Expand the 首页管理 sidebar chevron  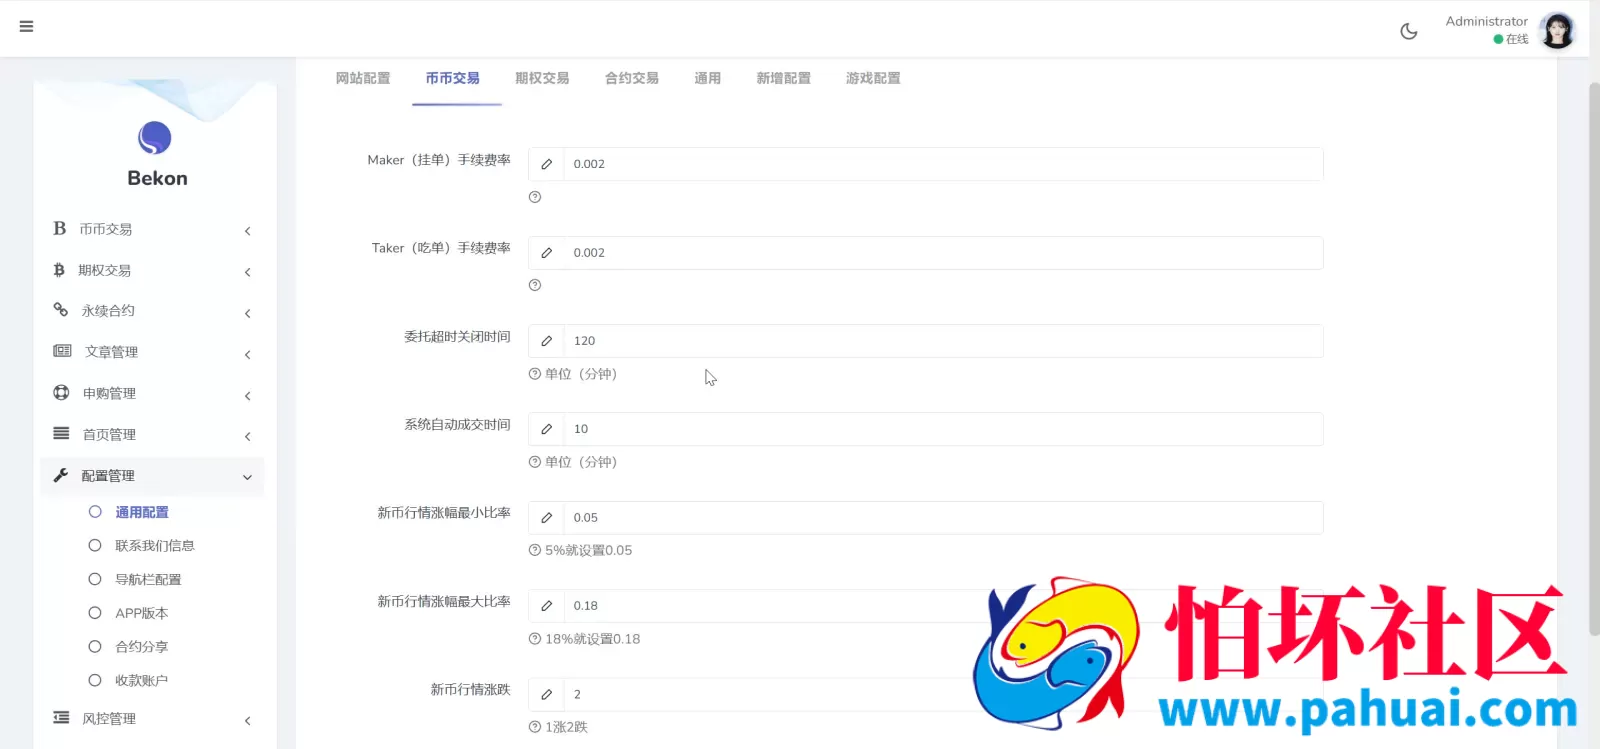[247, 436]
